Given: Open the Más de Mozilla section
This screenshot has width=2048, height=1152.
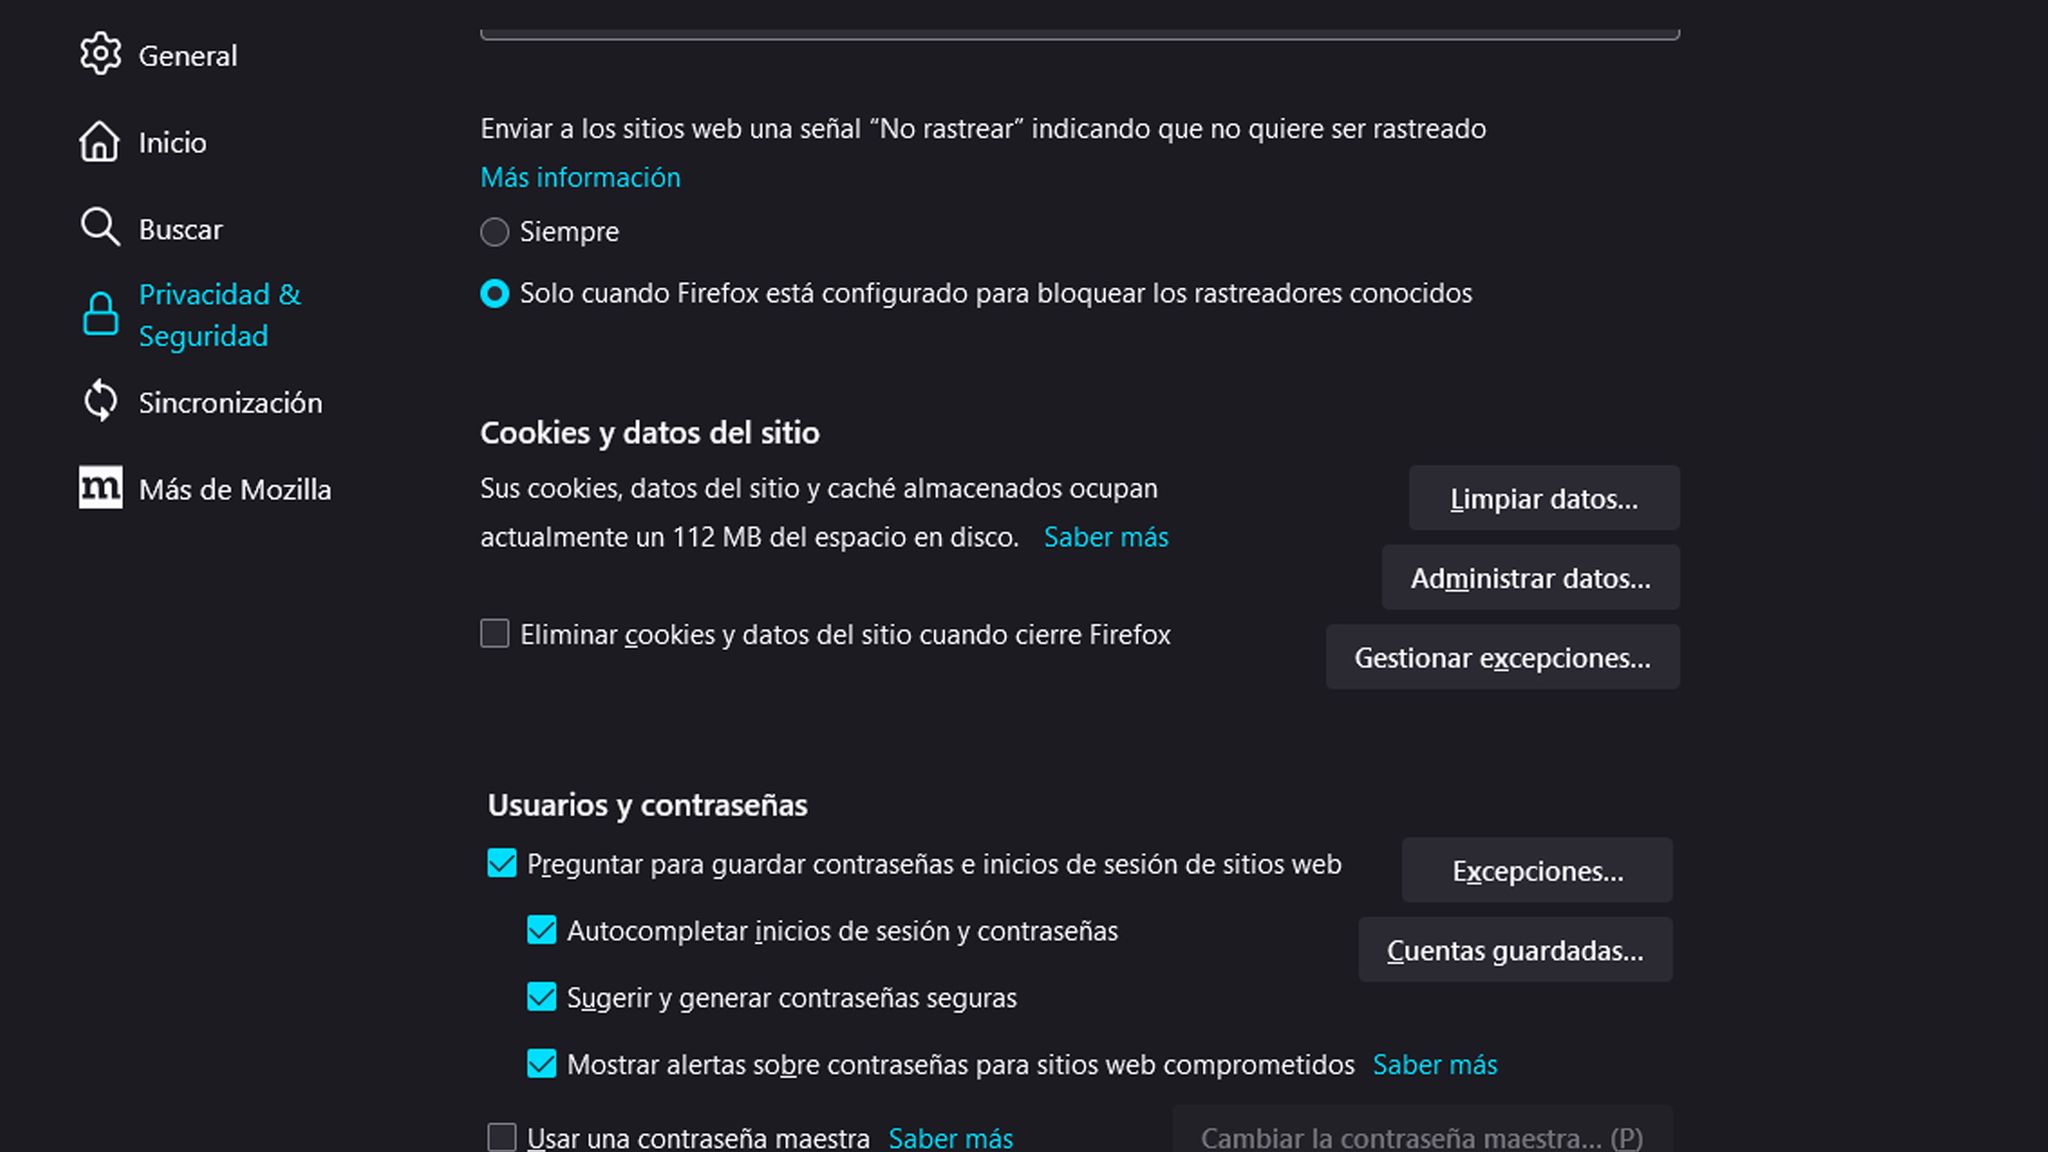Looking at the screenshot, I should 236,489.
